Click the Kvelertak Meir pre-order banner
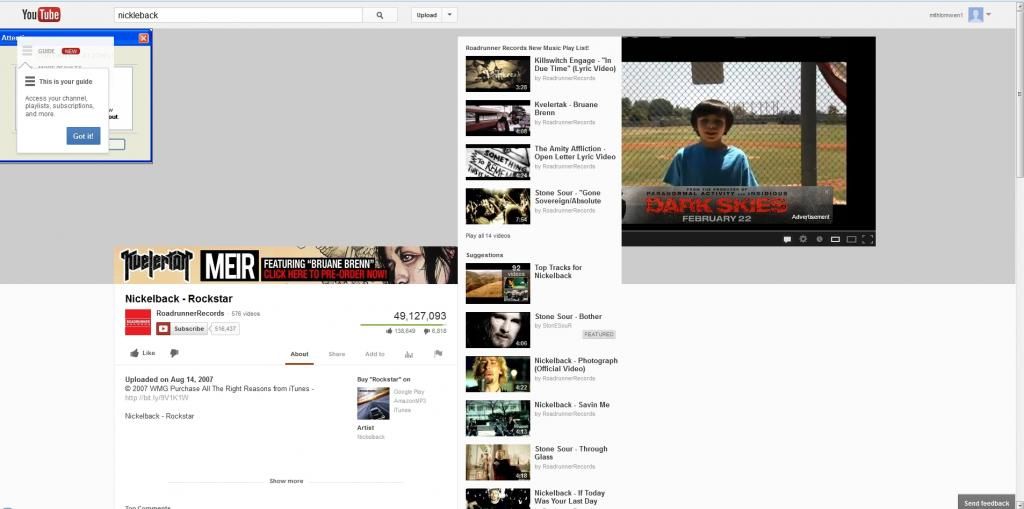 tap(286, 265)
